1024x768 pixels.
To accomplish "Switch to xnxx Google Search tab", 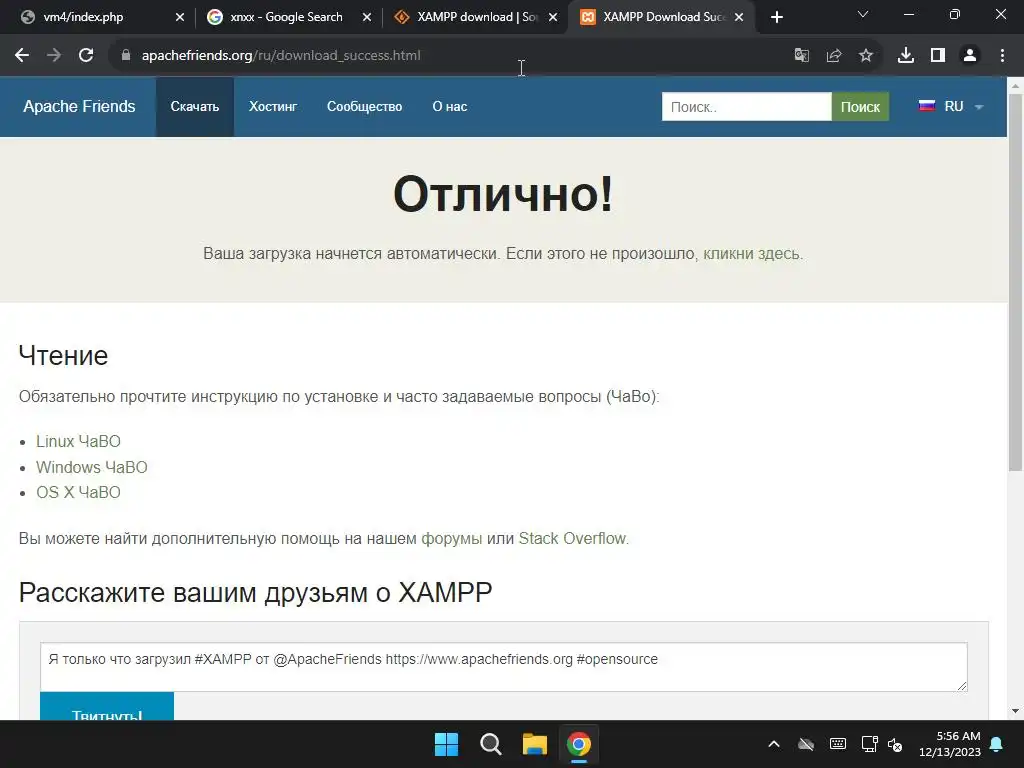I will pos(286,17).
